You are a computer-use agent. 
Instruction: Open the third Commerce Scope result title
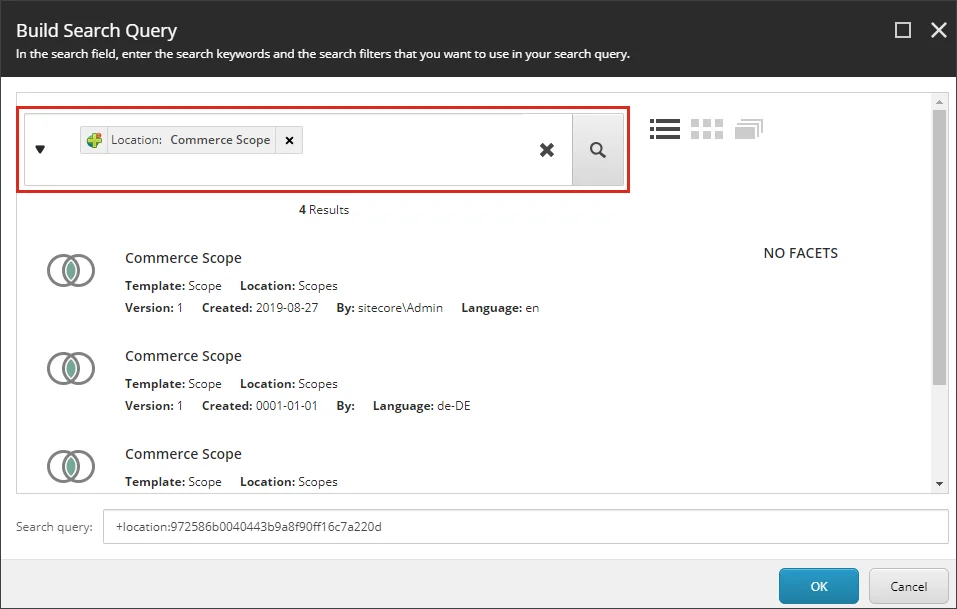pyautogui.click(x=183, y=454)
